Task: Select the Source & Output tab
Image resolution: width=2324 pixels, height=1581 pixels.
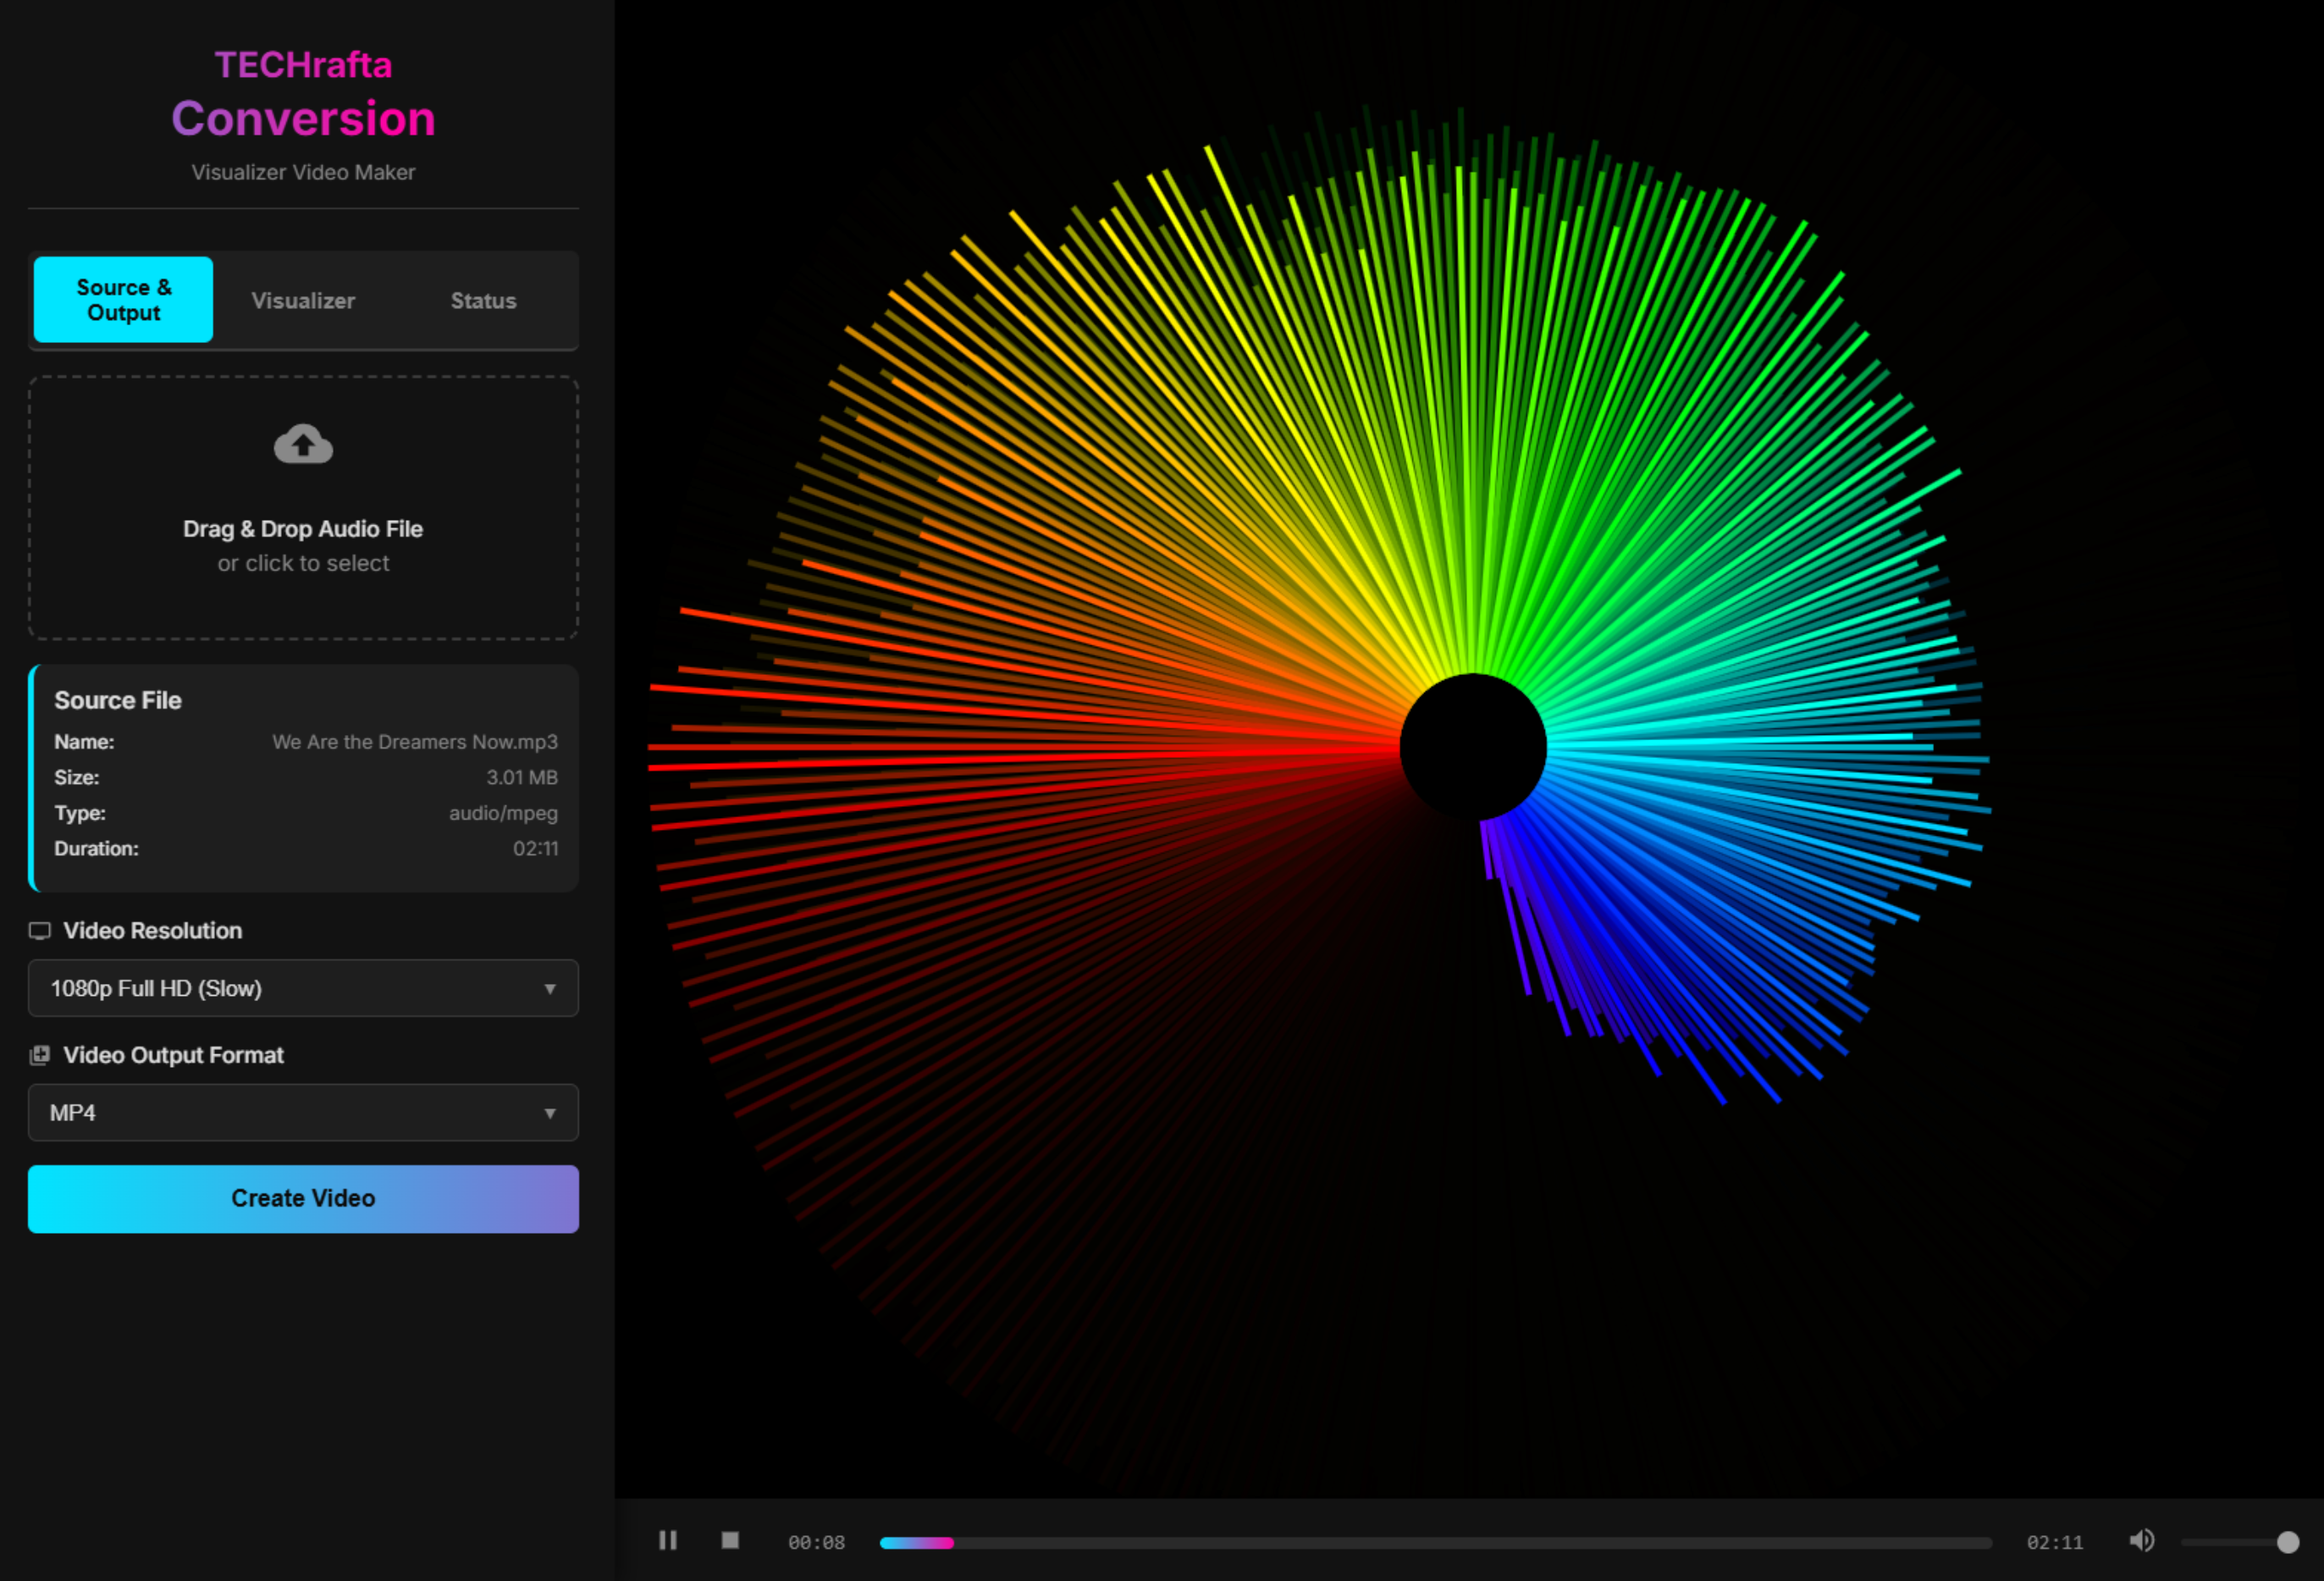Action: pyautogui.click(x=123, y=300)
